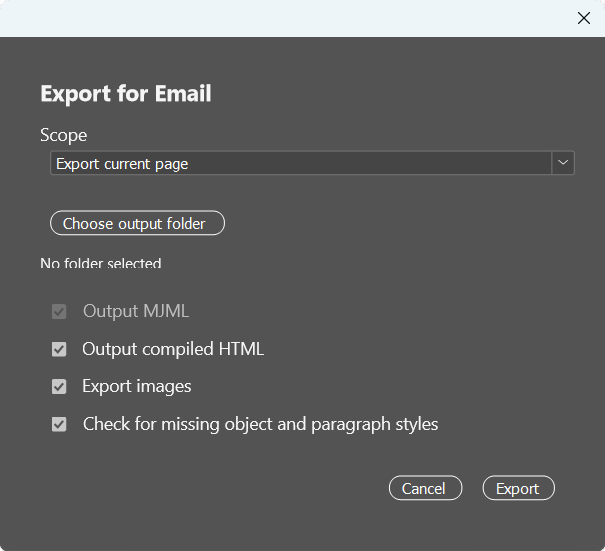Toggle the Export images checkbox

59,387
